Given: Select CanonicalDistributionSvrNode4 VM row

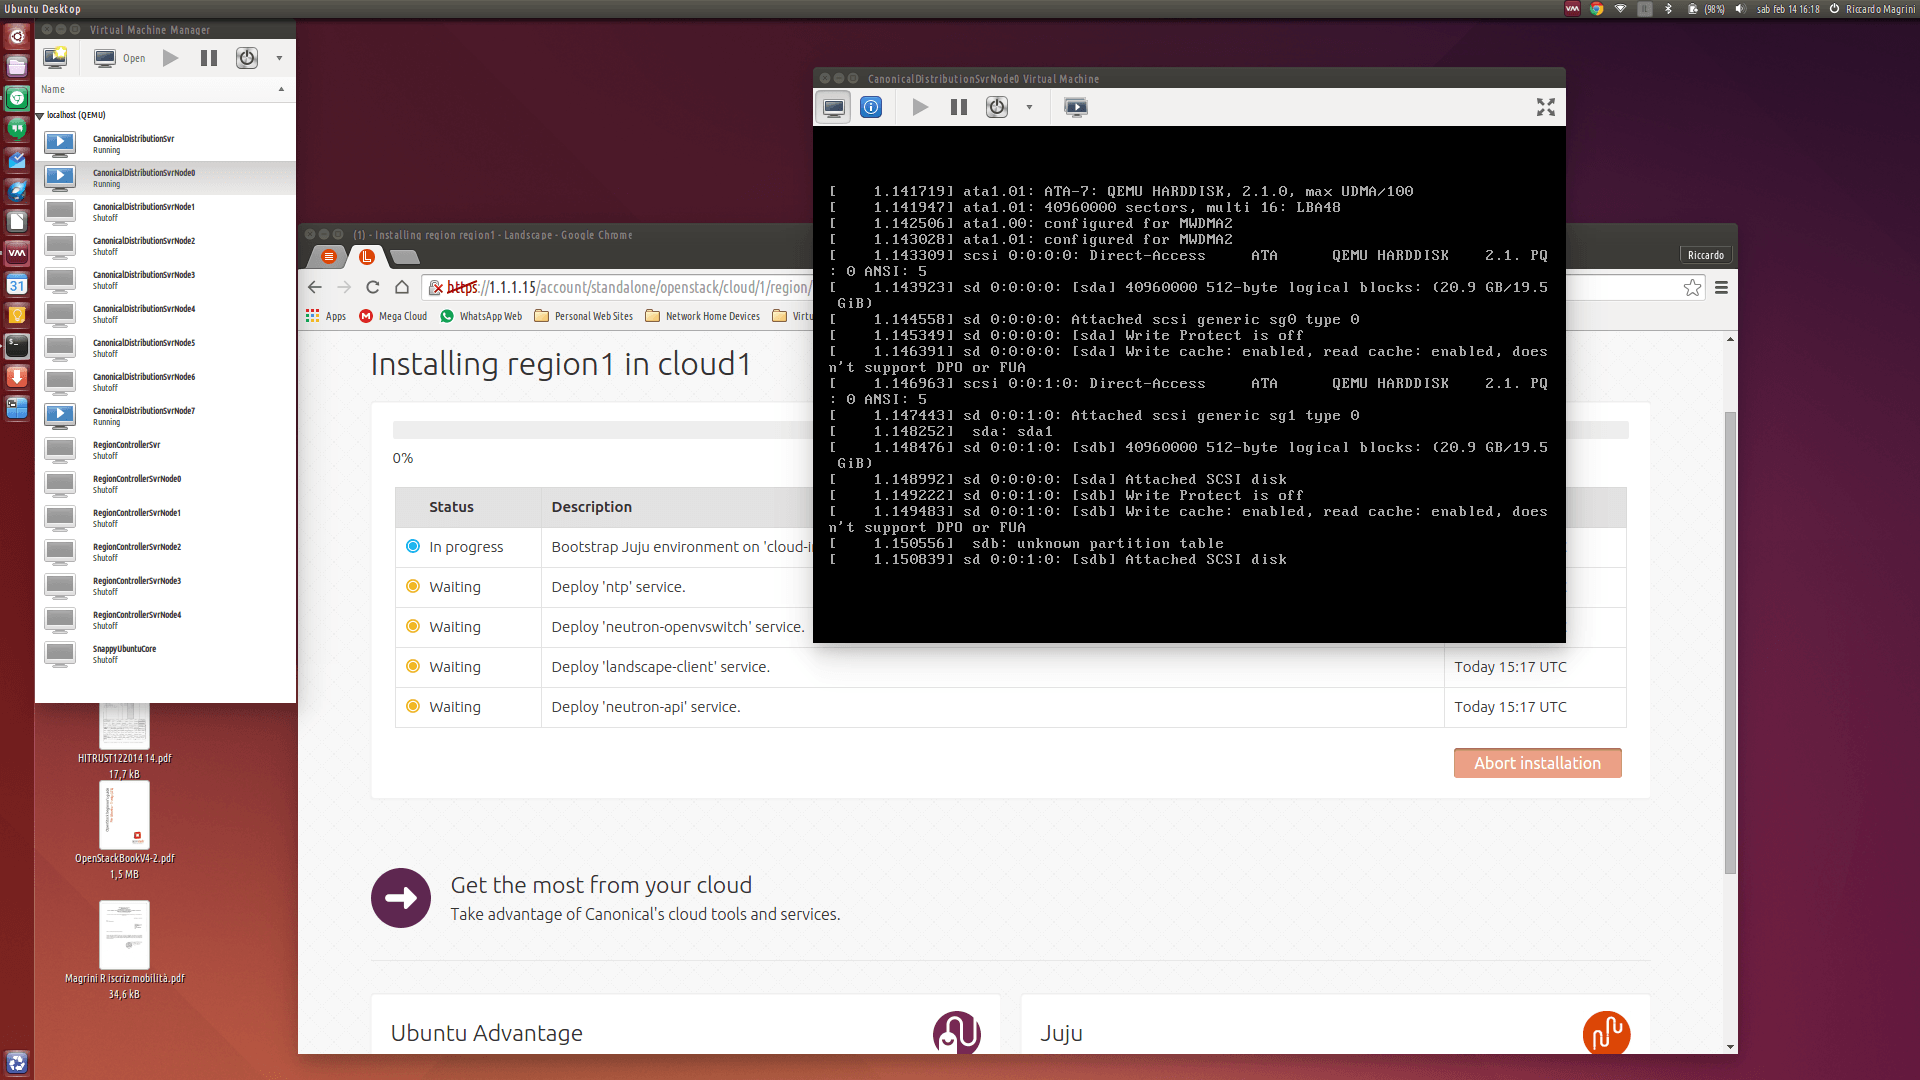Looking at the screenshot, I should tap(165, 314).
